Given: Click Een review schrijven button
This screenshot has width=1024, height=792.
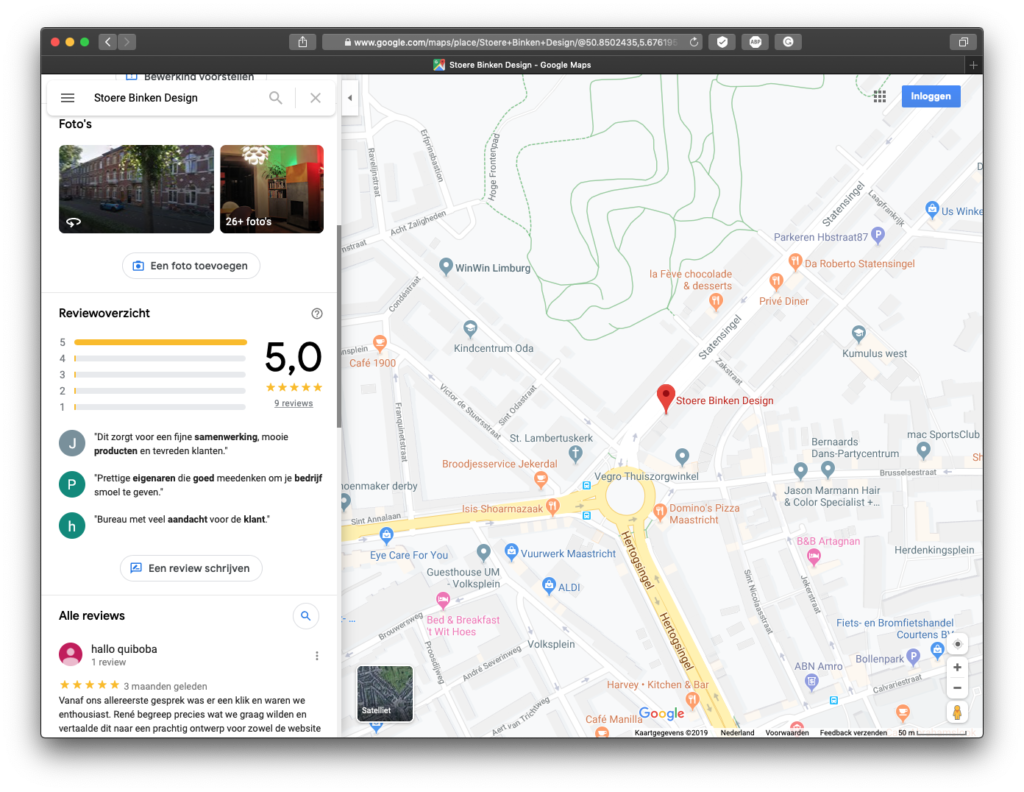Looking at the screenshot, I should coord(191,568).
